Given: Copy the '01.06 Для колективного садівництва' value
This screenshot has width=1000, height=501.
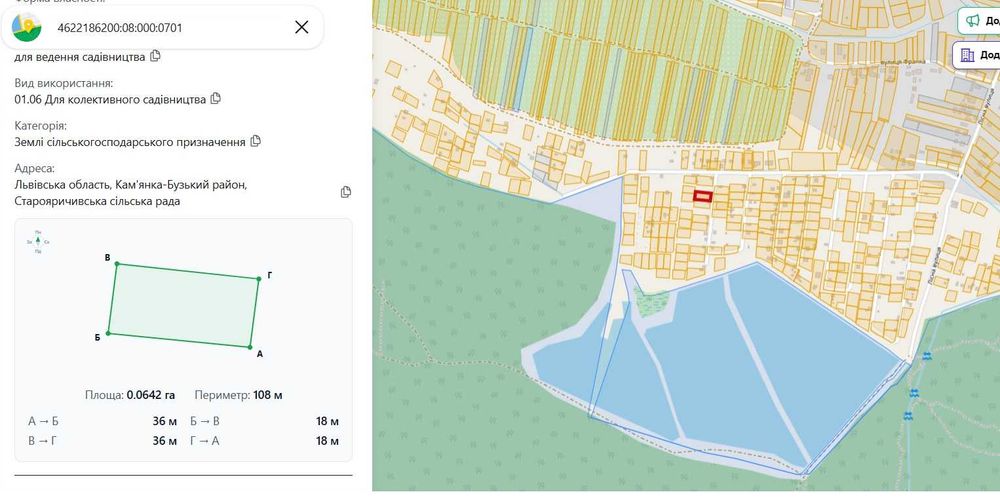Looking at the screenshot, I should tap(216, 99).
